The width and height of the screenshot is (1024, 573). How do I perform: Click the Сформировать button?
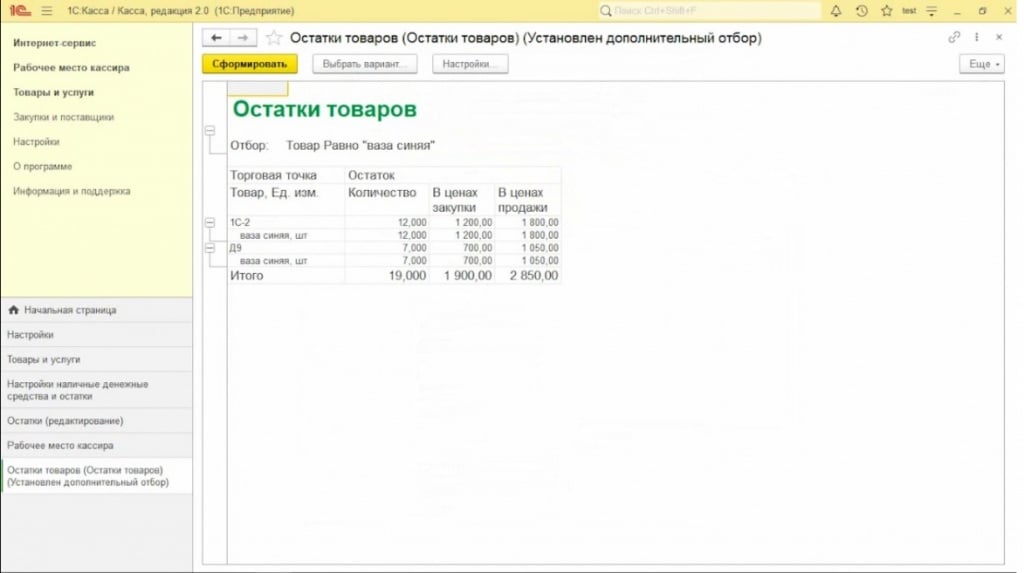[x=249, y=64]
